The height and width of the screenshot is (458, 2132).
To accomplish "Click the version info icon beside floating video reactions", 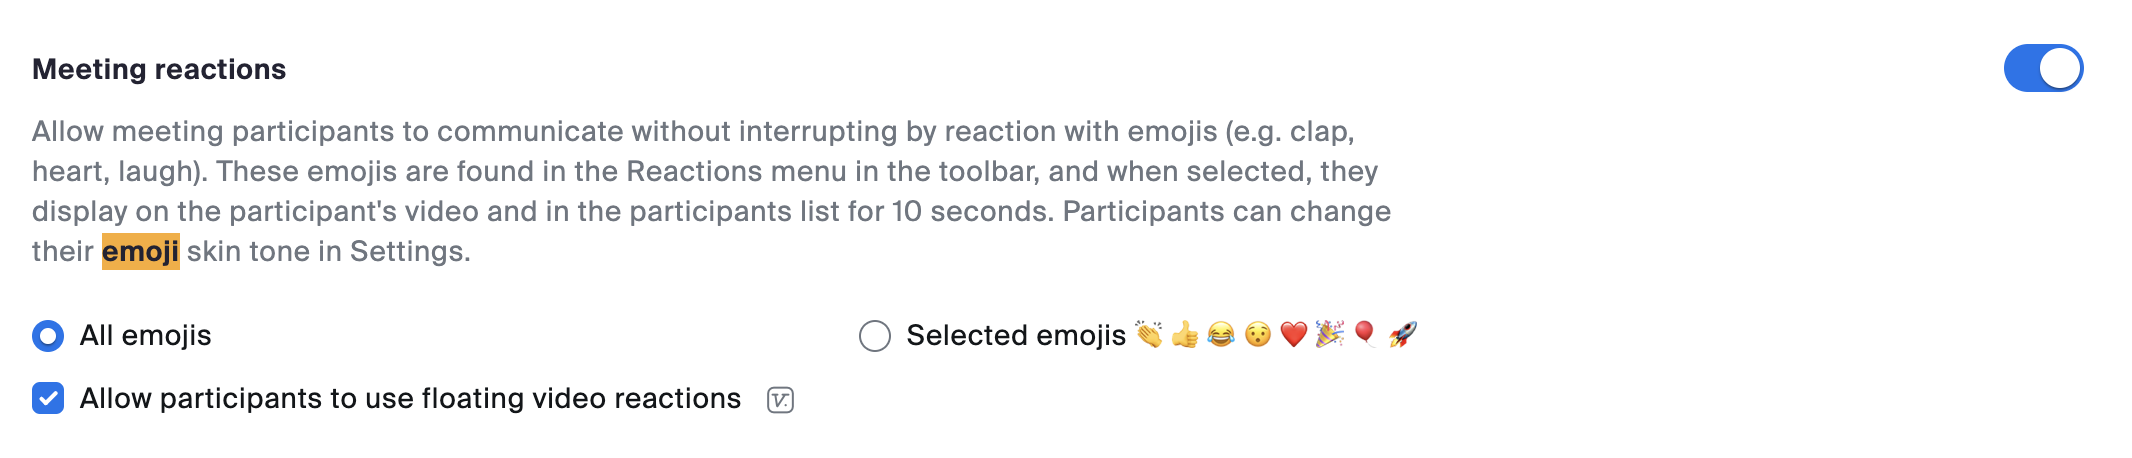I will 780,400.
